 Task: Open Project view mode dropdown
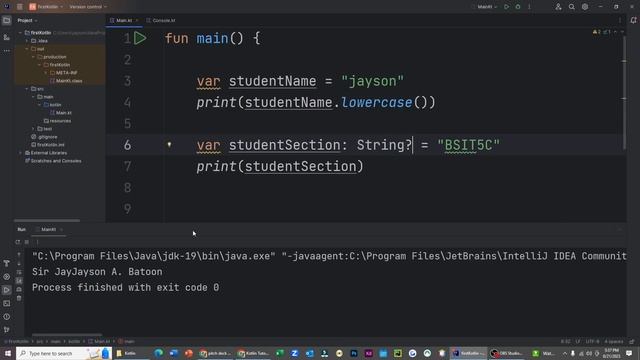pyautogui.click(x=27, y=20)
